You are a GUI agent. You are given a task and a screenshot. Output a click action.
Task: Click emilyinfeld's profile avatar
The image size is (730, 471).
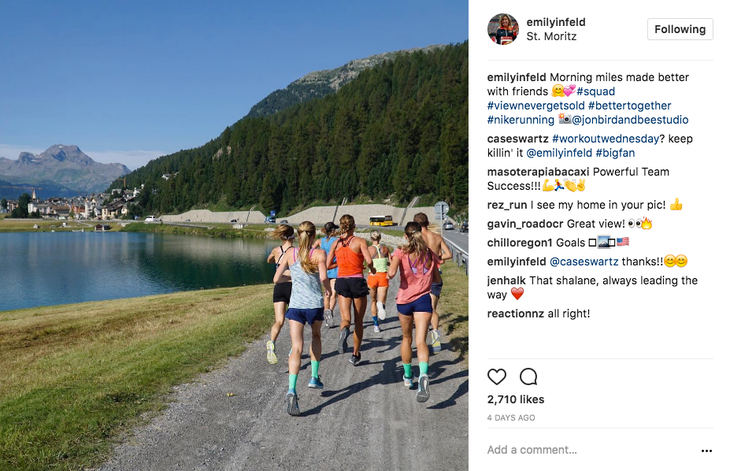(x=503, y=29)
